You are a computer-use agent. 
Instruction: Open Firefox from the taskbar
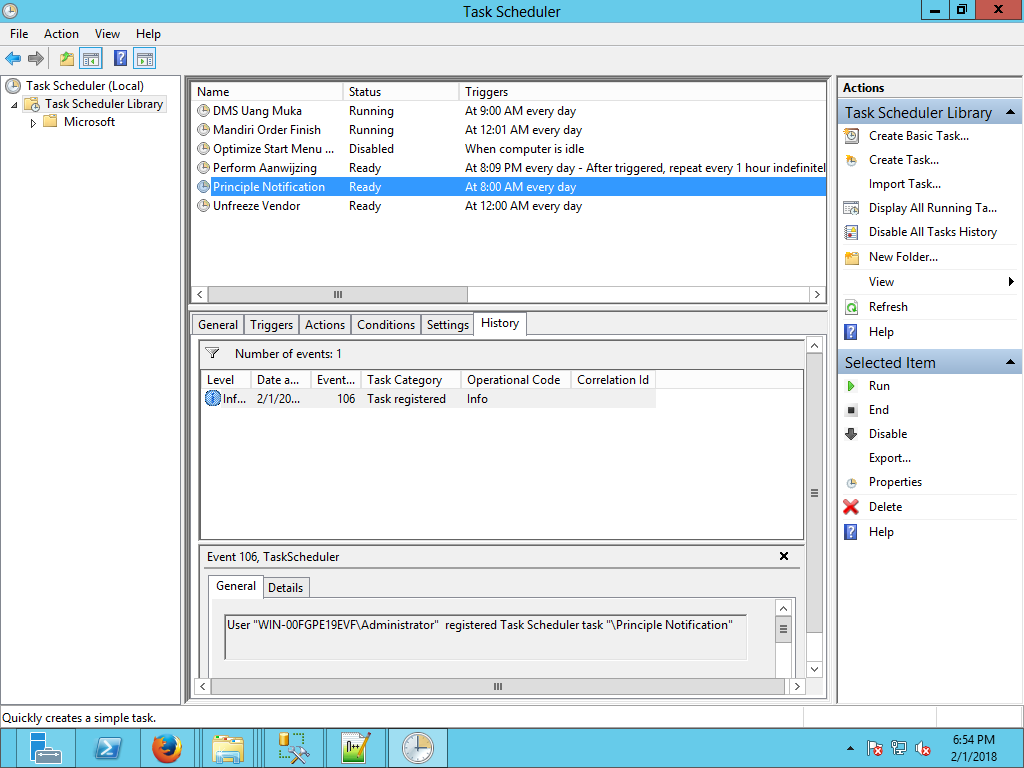point(167,747)
